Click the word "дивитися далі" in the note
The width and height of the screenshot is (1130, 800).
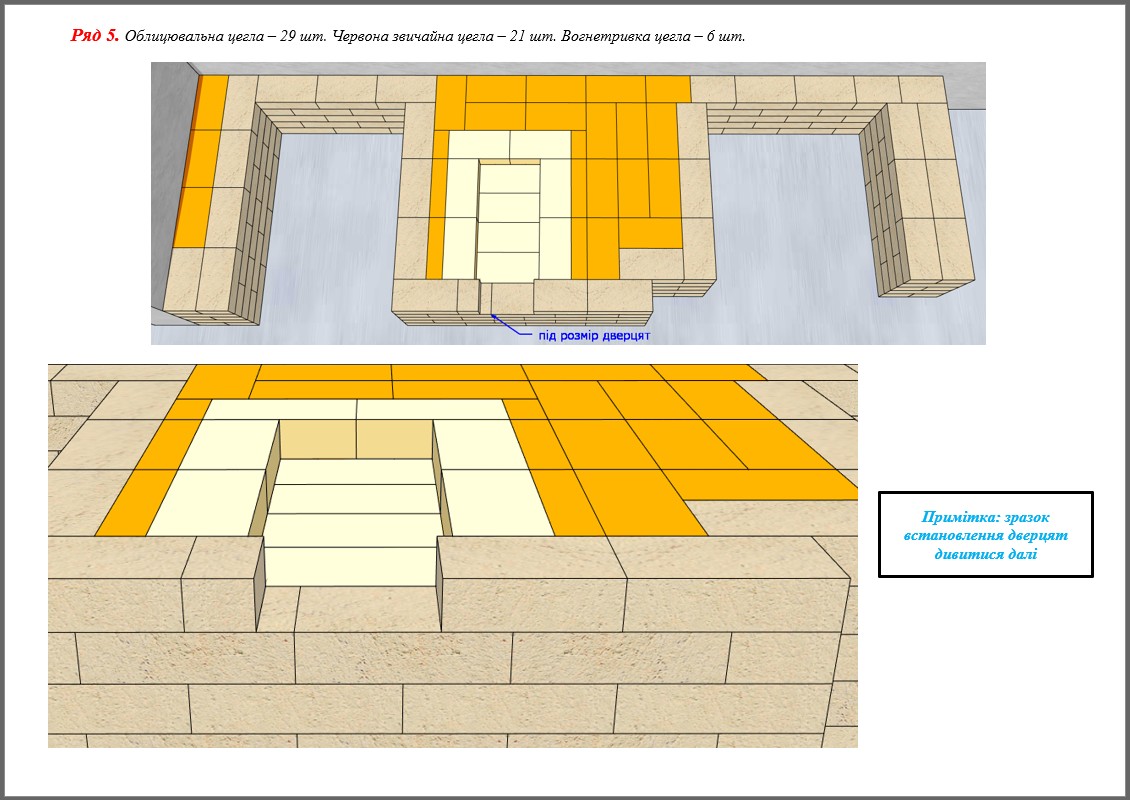click(x=985, y=553)
